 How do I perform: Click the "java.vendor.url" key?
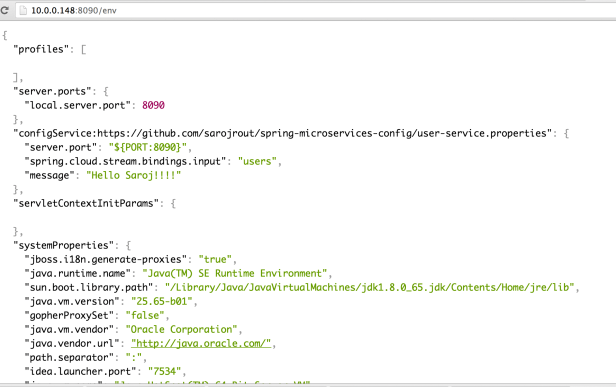(72, 343)
